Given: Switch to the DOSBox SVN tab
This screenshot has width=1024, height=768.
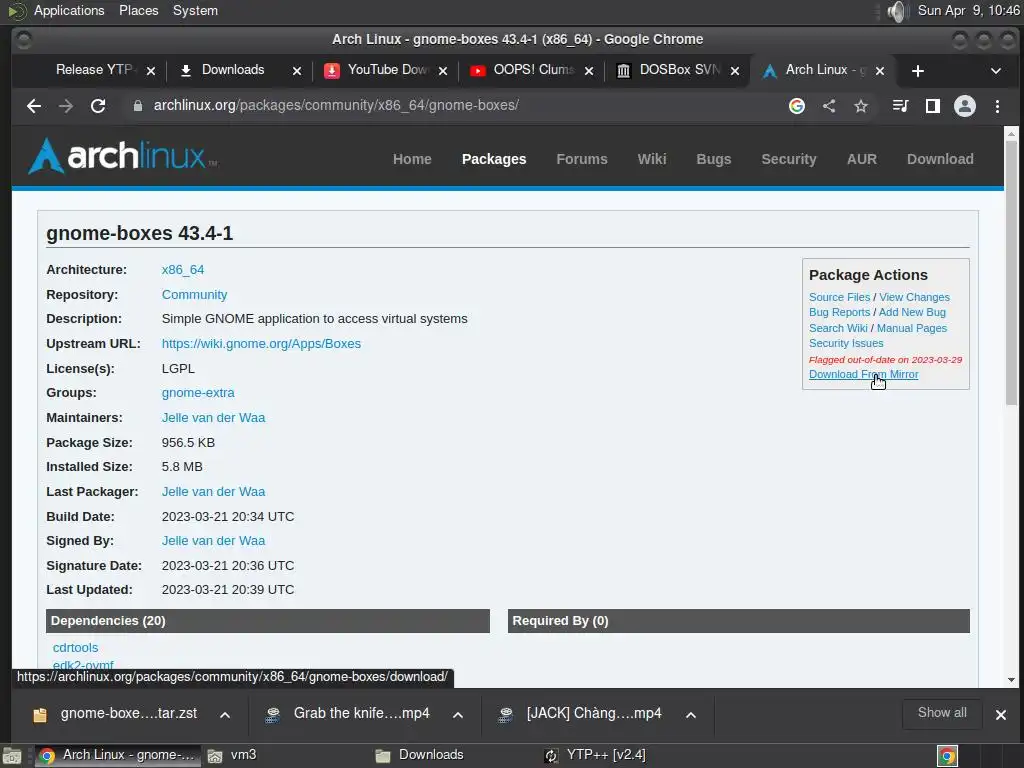Looking at the screenshot, I should click(x=679, y=70).
